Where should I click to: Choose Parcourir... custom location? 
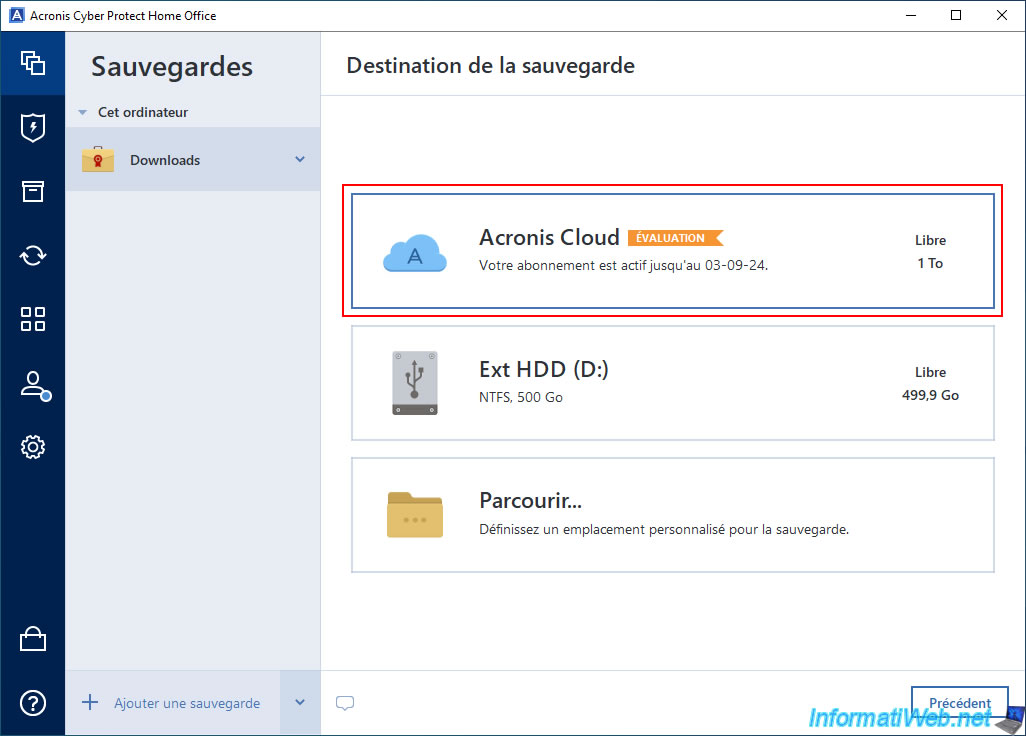pyautogui.click(x=673, y=515)
